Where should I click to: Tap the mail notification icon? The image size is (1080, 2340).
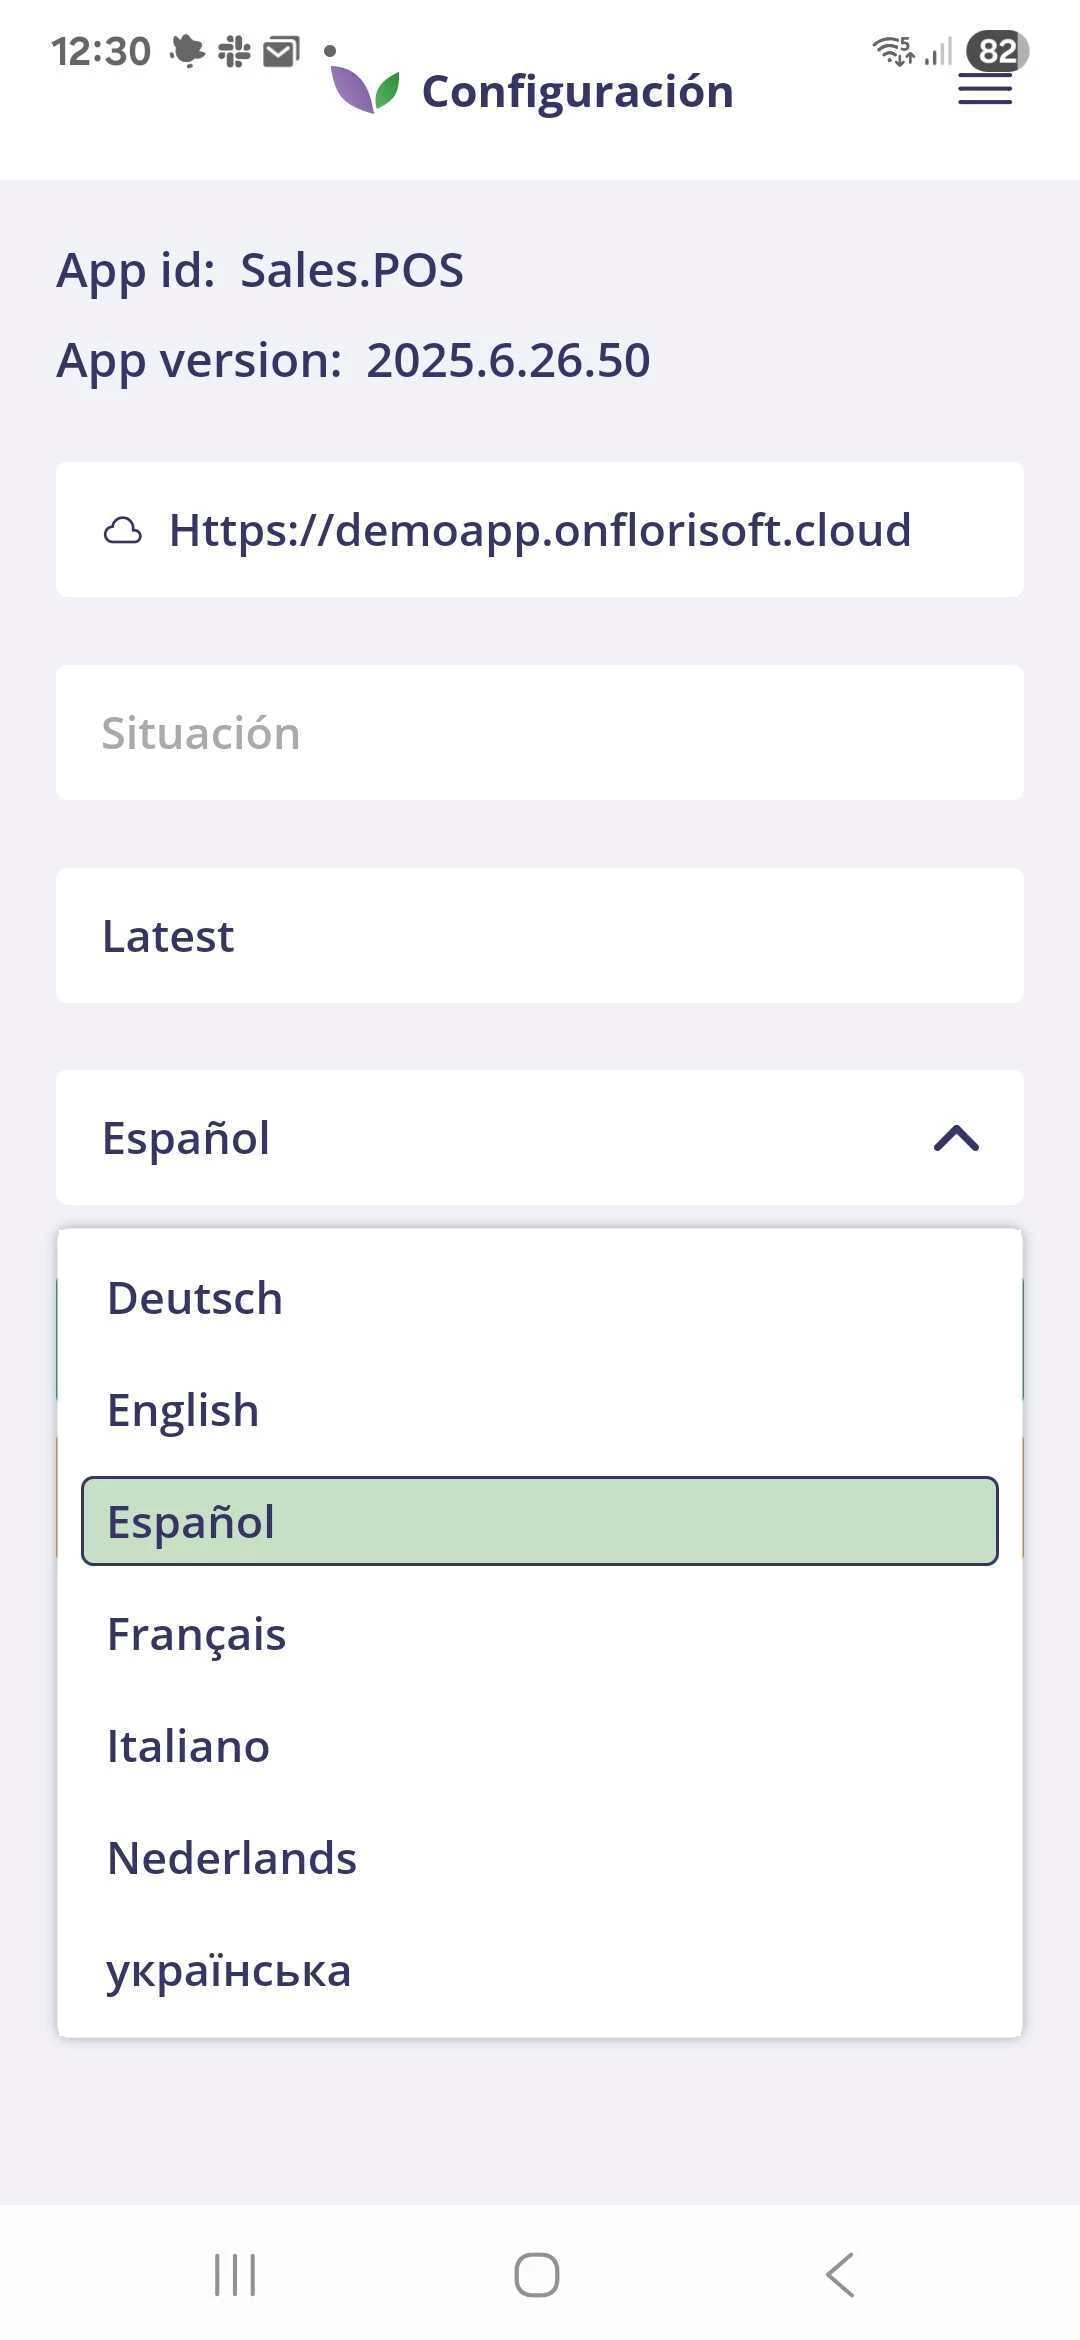[x=281, y=51]
